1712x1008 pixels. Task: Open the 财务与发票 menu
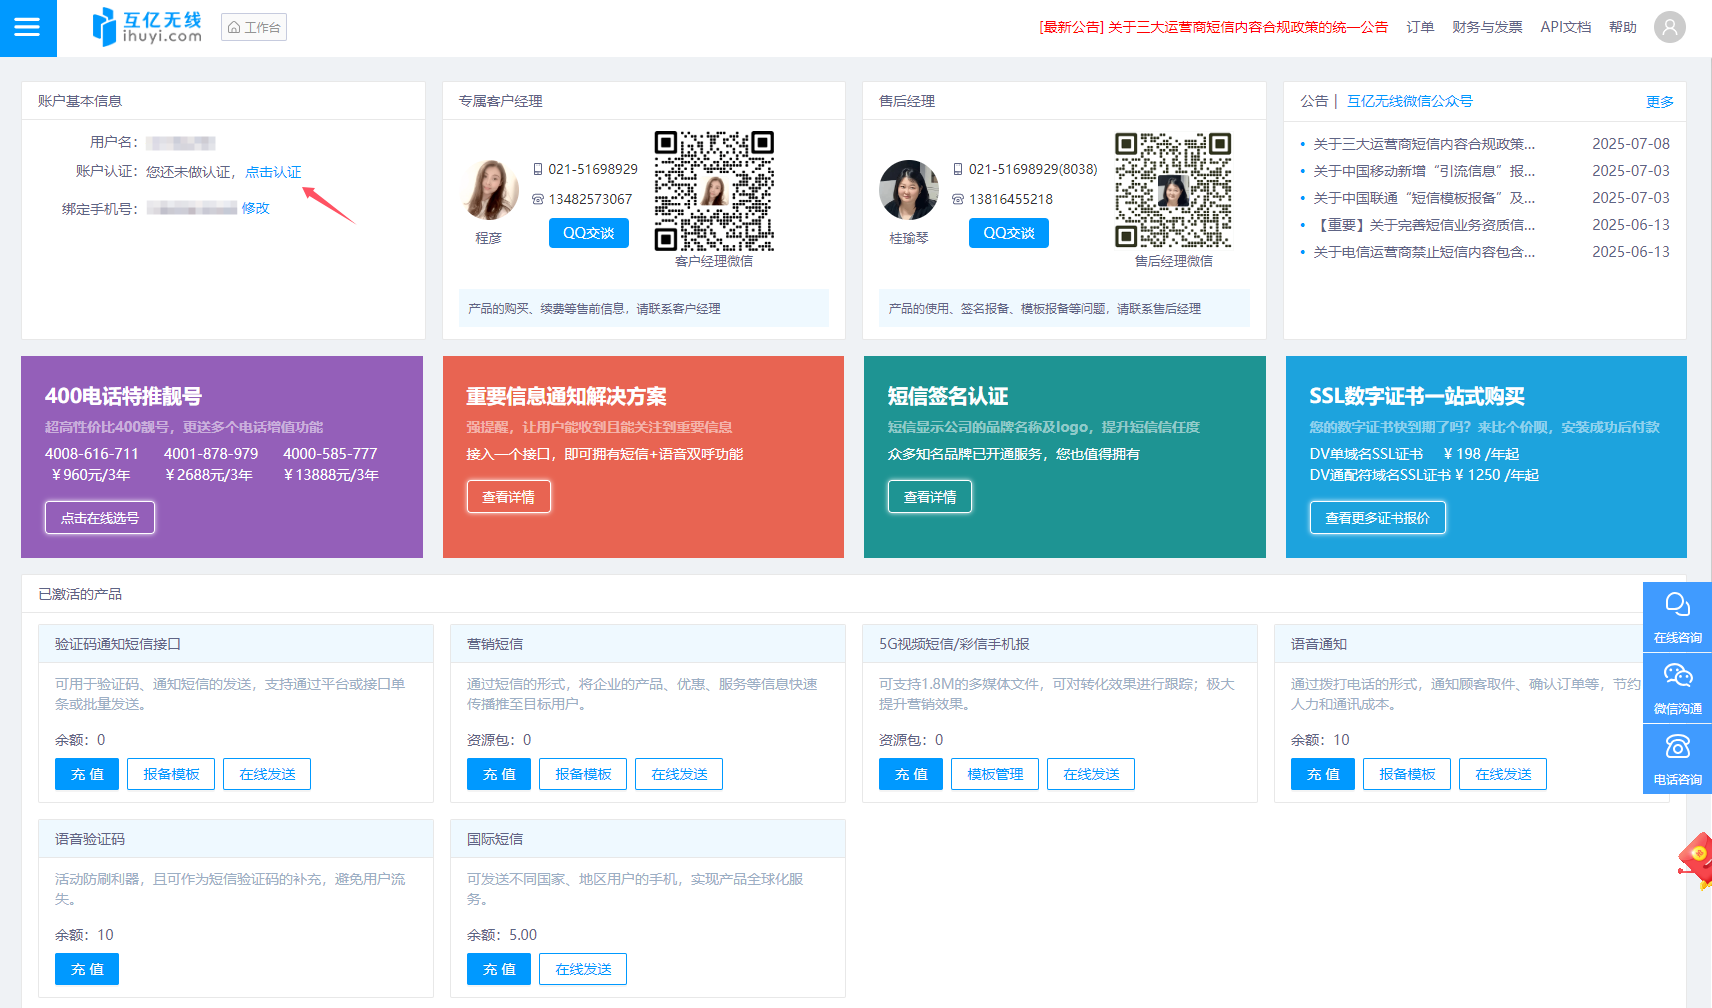[x=1486, y=27]
